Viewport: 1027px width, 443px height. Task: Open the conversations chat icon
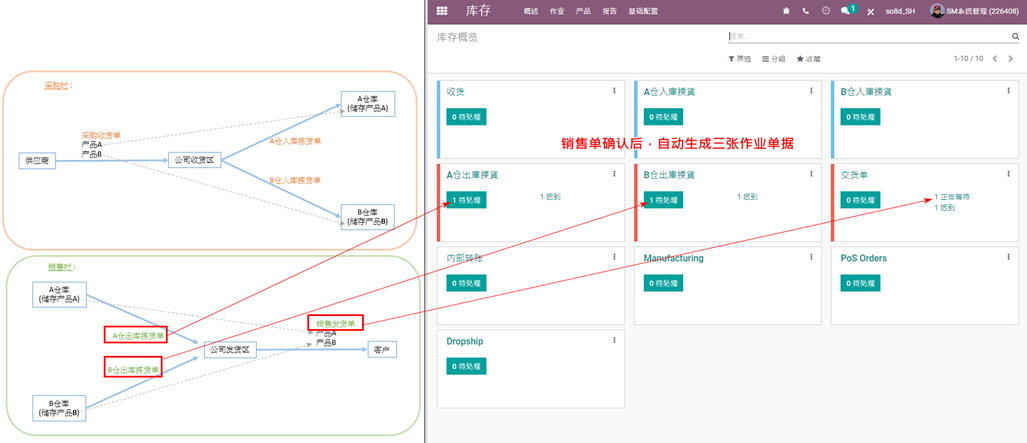[846, 11]
